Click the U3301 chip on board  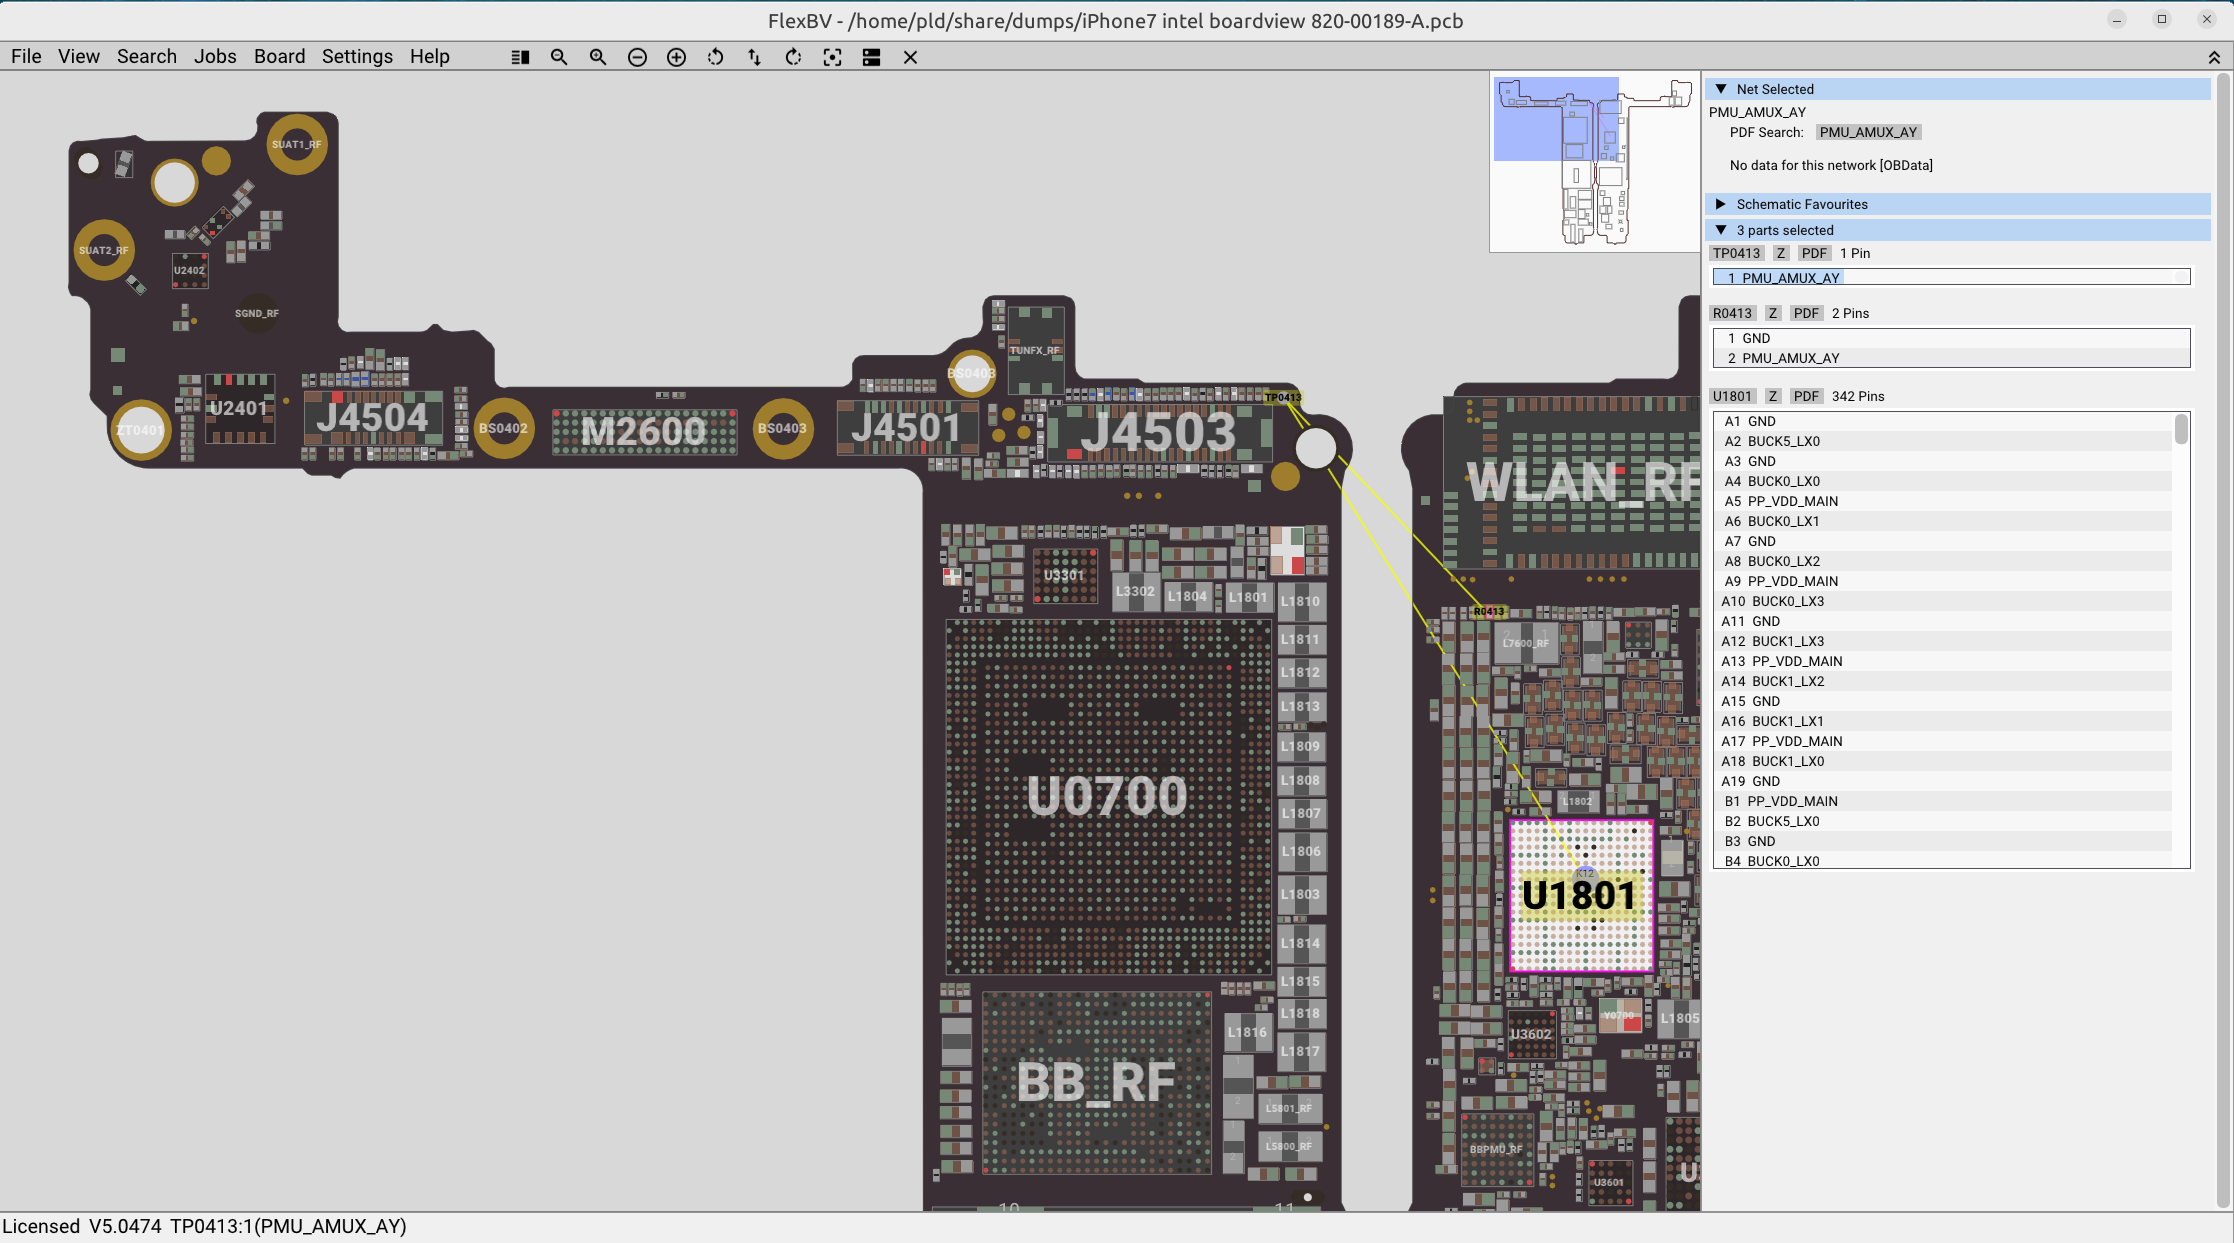pos(1064,575)
